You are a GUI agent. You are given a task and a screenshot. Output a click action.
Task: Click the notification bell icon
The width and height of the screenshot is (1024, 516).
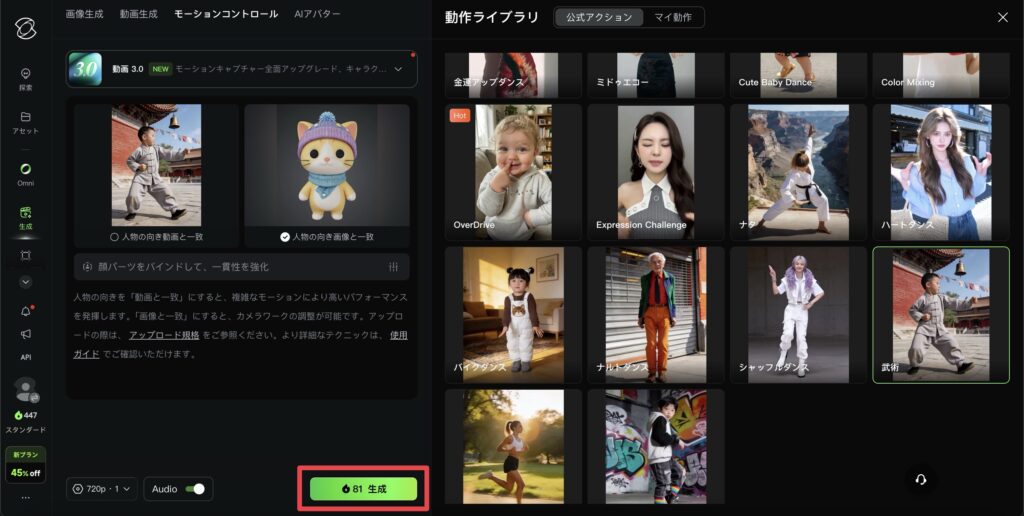tap(25, 311)
